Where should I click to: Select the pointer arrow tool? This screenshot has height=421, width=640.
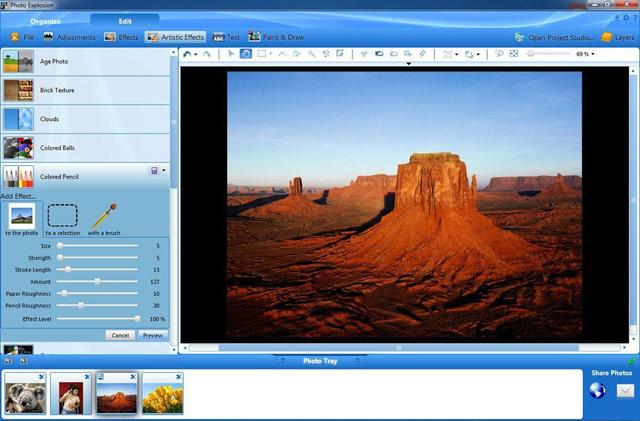pyautogui.click(x=231, y=53)
